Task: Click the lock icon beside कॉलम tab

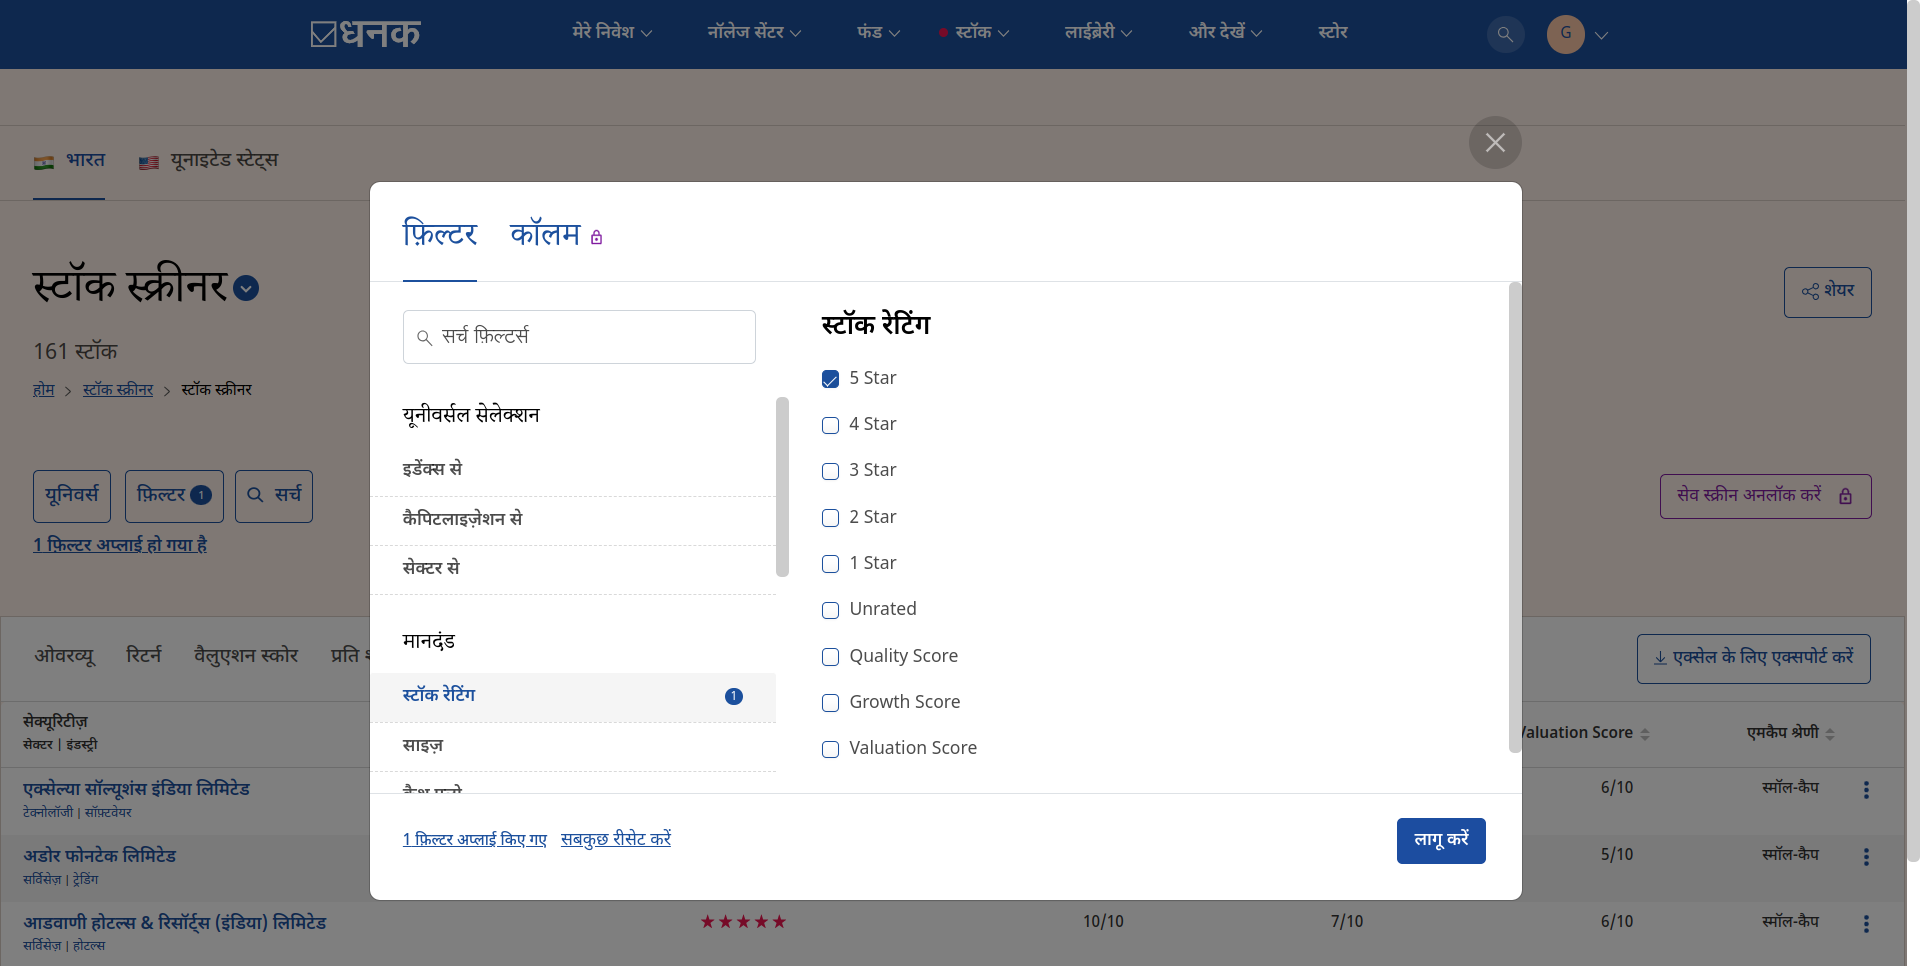Action: (597, 238)
